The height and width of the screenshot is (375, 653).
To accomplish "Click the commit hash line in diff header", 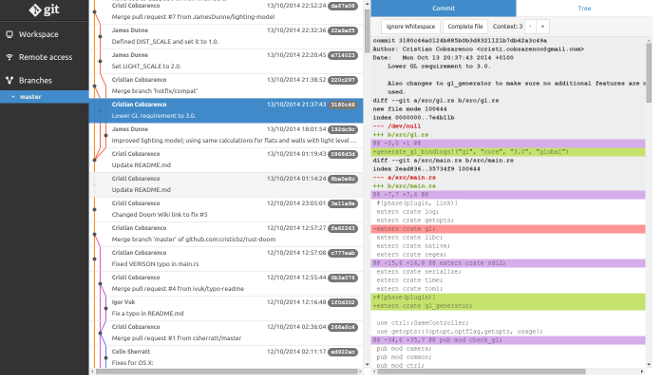I will 460,41.
